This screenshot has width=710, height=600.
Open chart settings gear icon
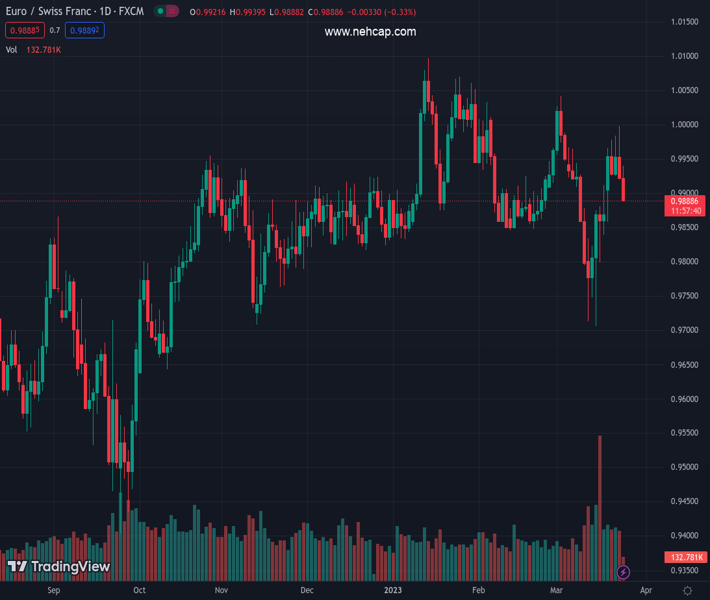coord(687,591)
